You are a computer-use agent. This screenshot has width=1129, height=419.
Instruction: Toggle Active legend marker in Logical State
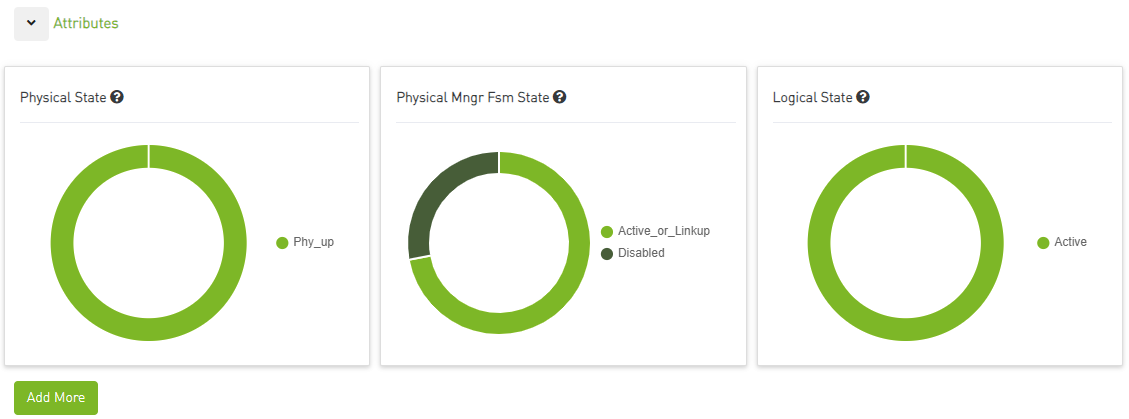pyautogui.click(x=1043, y=242)
